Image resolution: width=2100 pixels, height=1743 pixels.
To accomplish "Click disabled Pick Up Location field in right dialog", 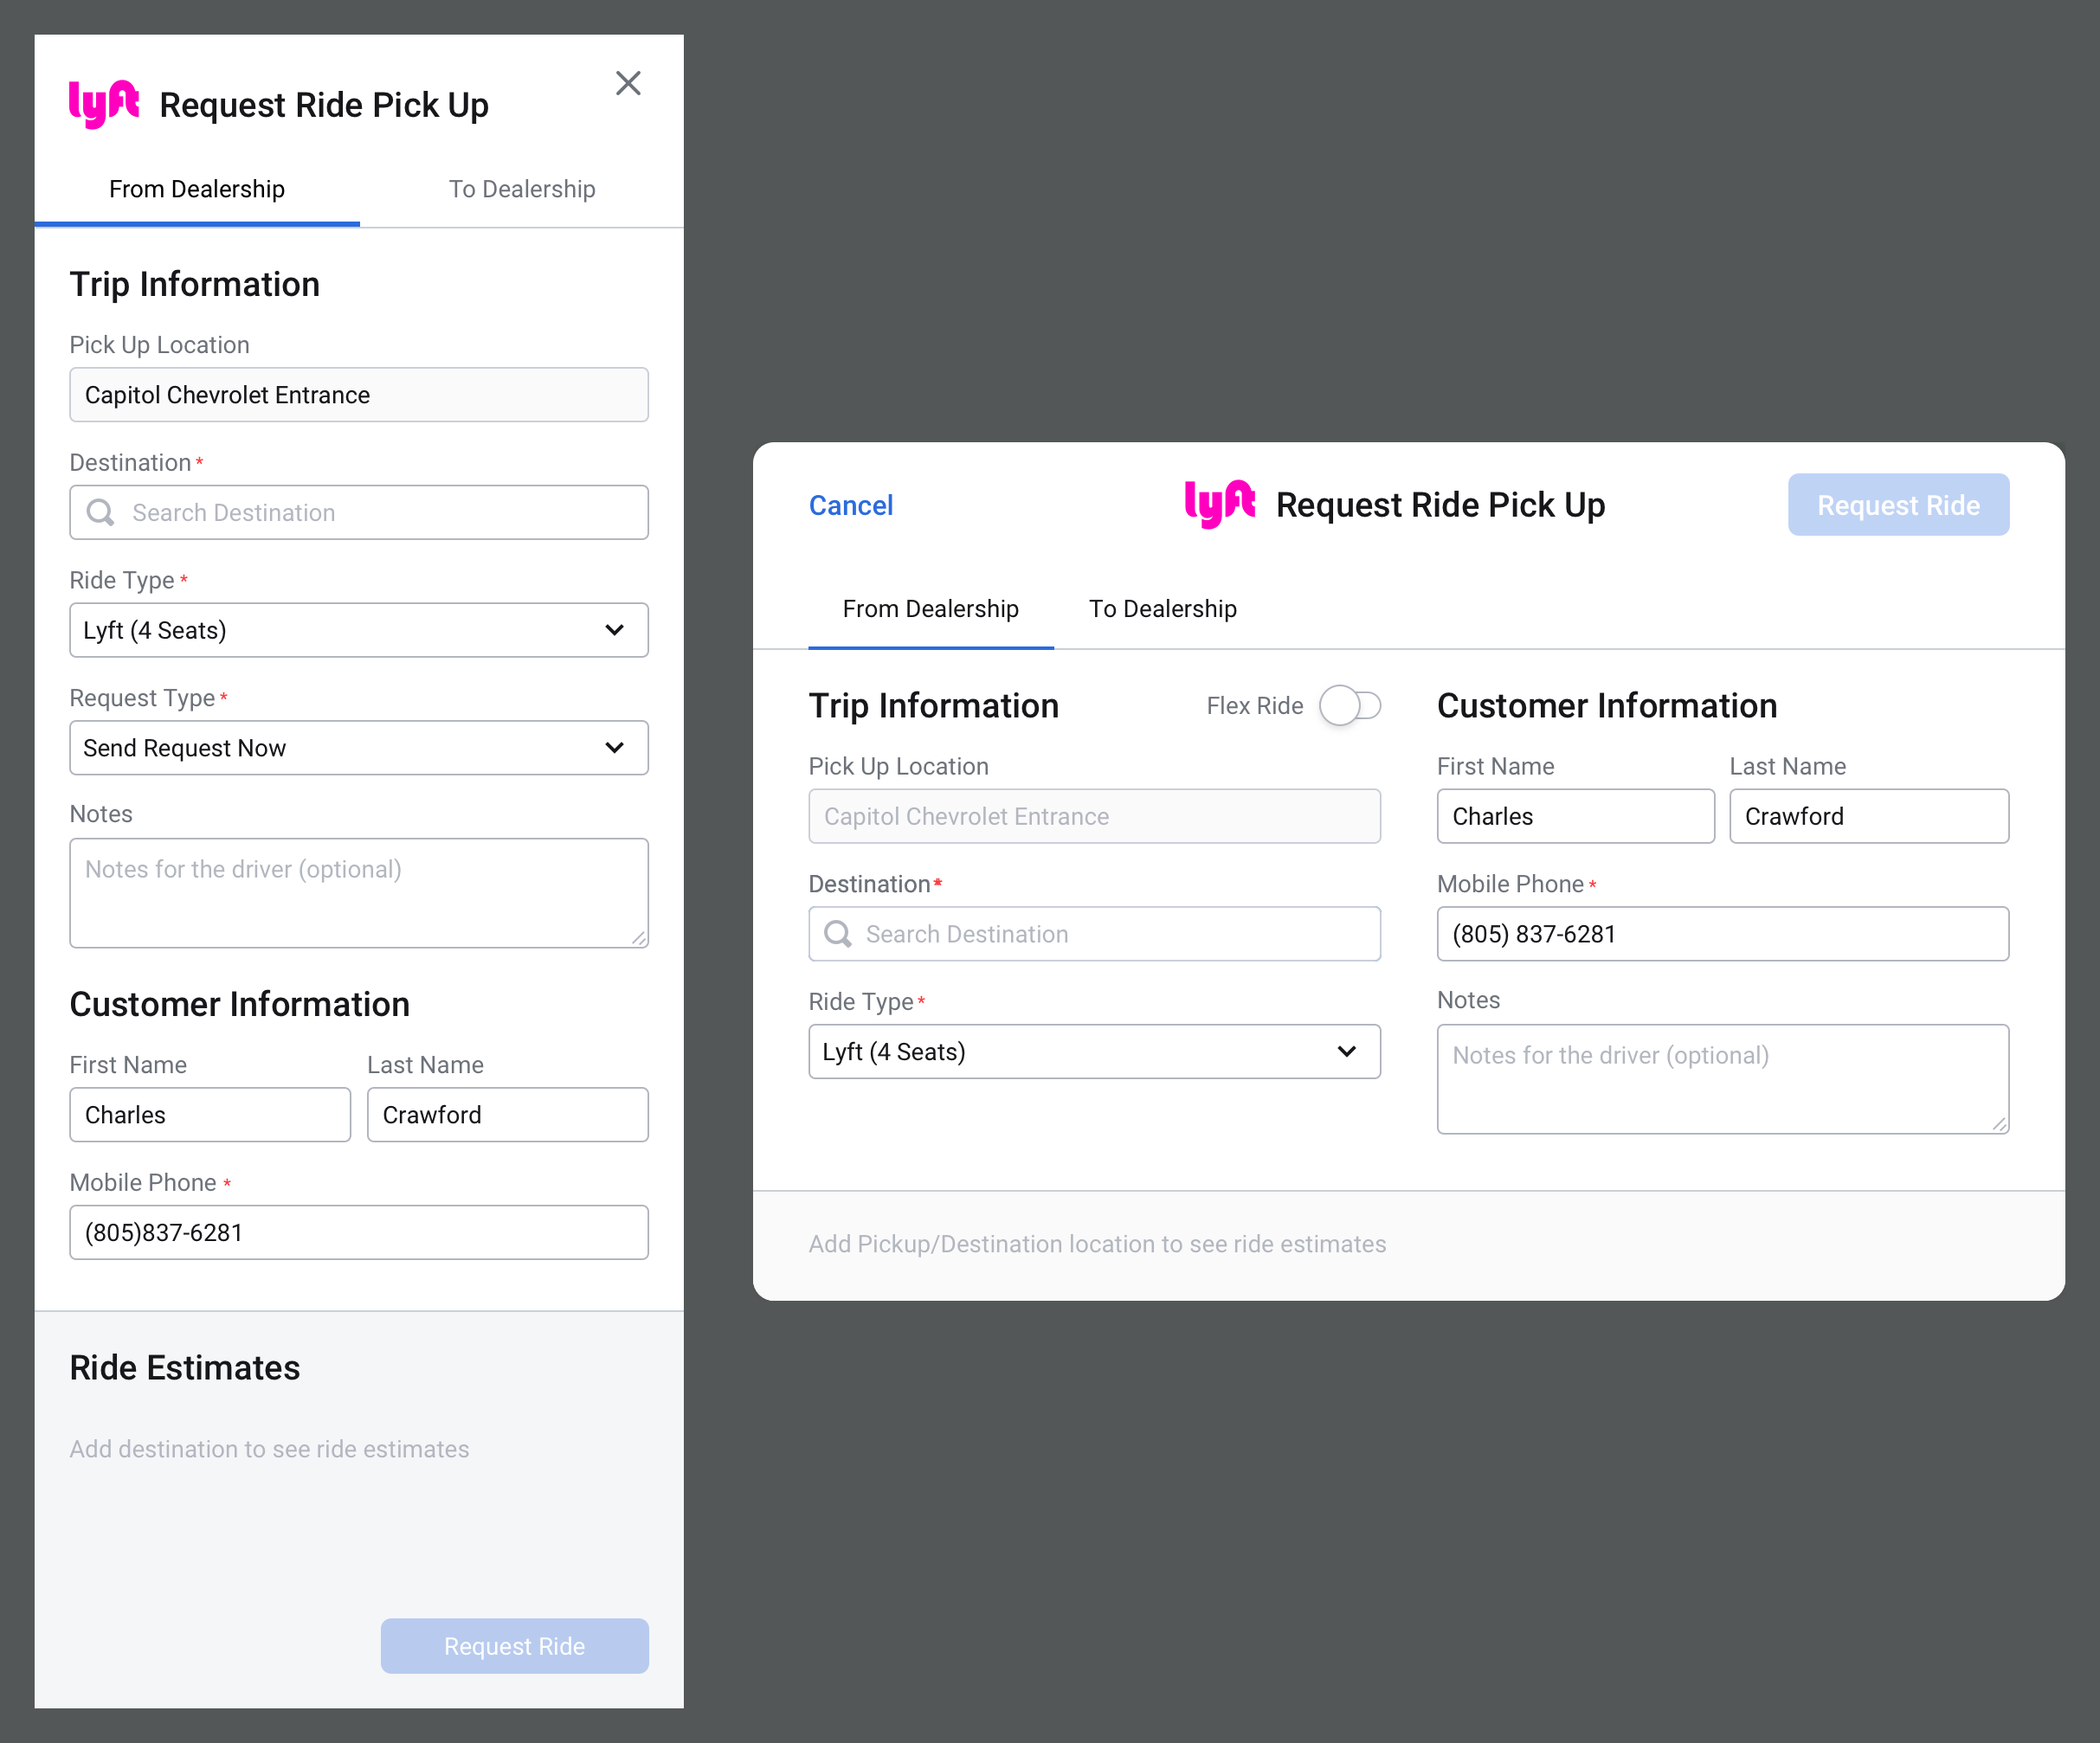I will click(1095, 817).
